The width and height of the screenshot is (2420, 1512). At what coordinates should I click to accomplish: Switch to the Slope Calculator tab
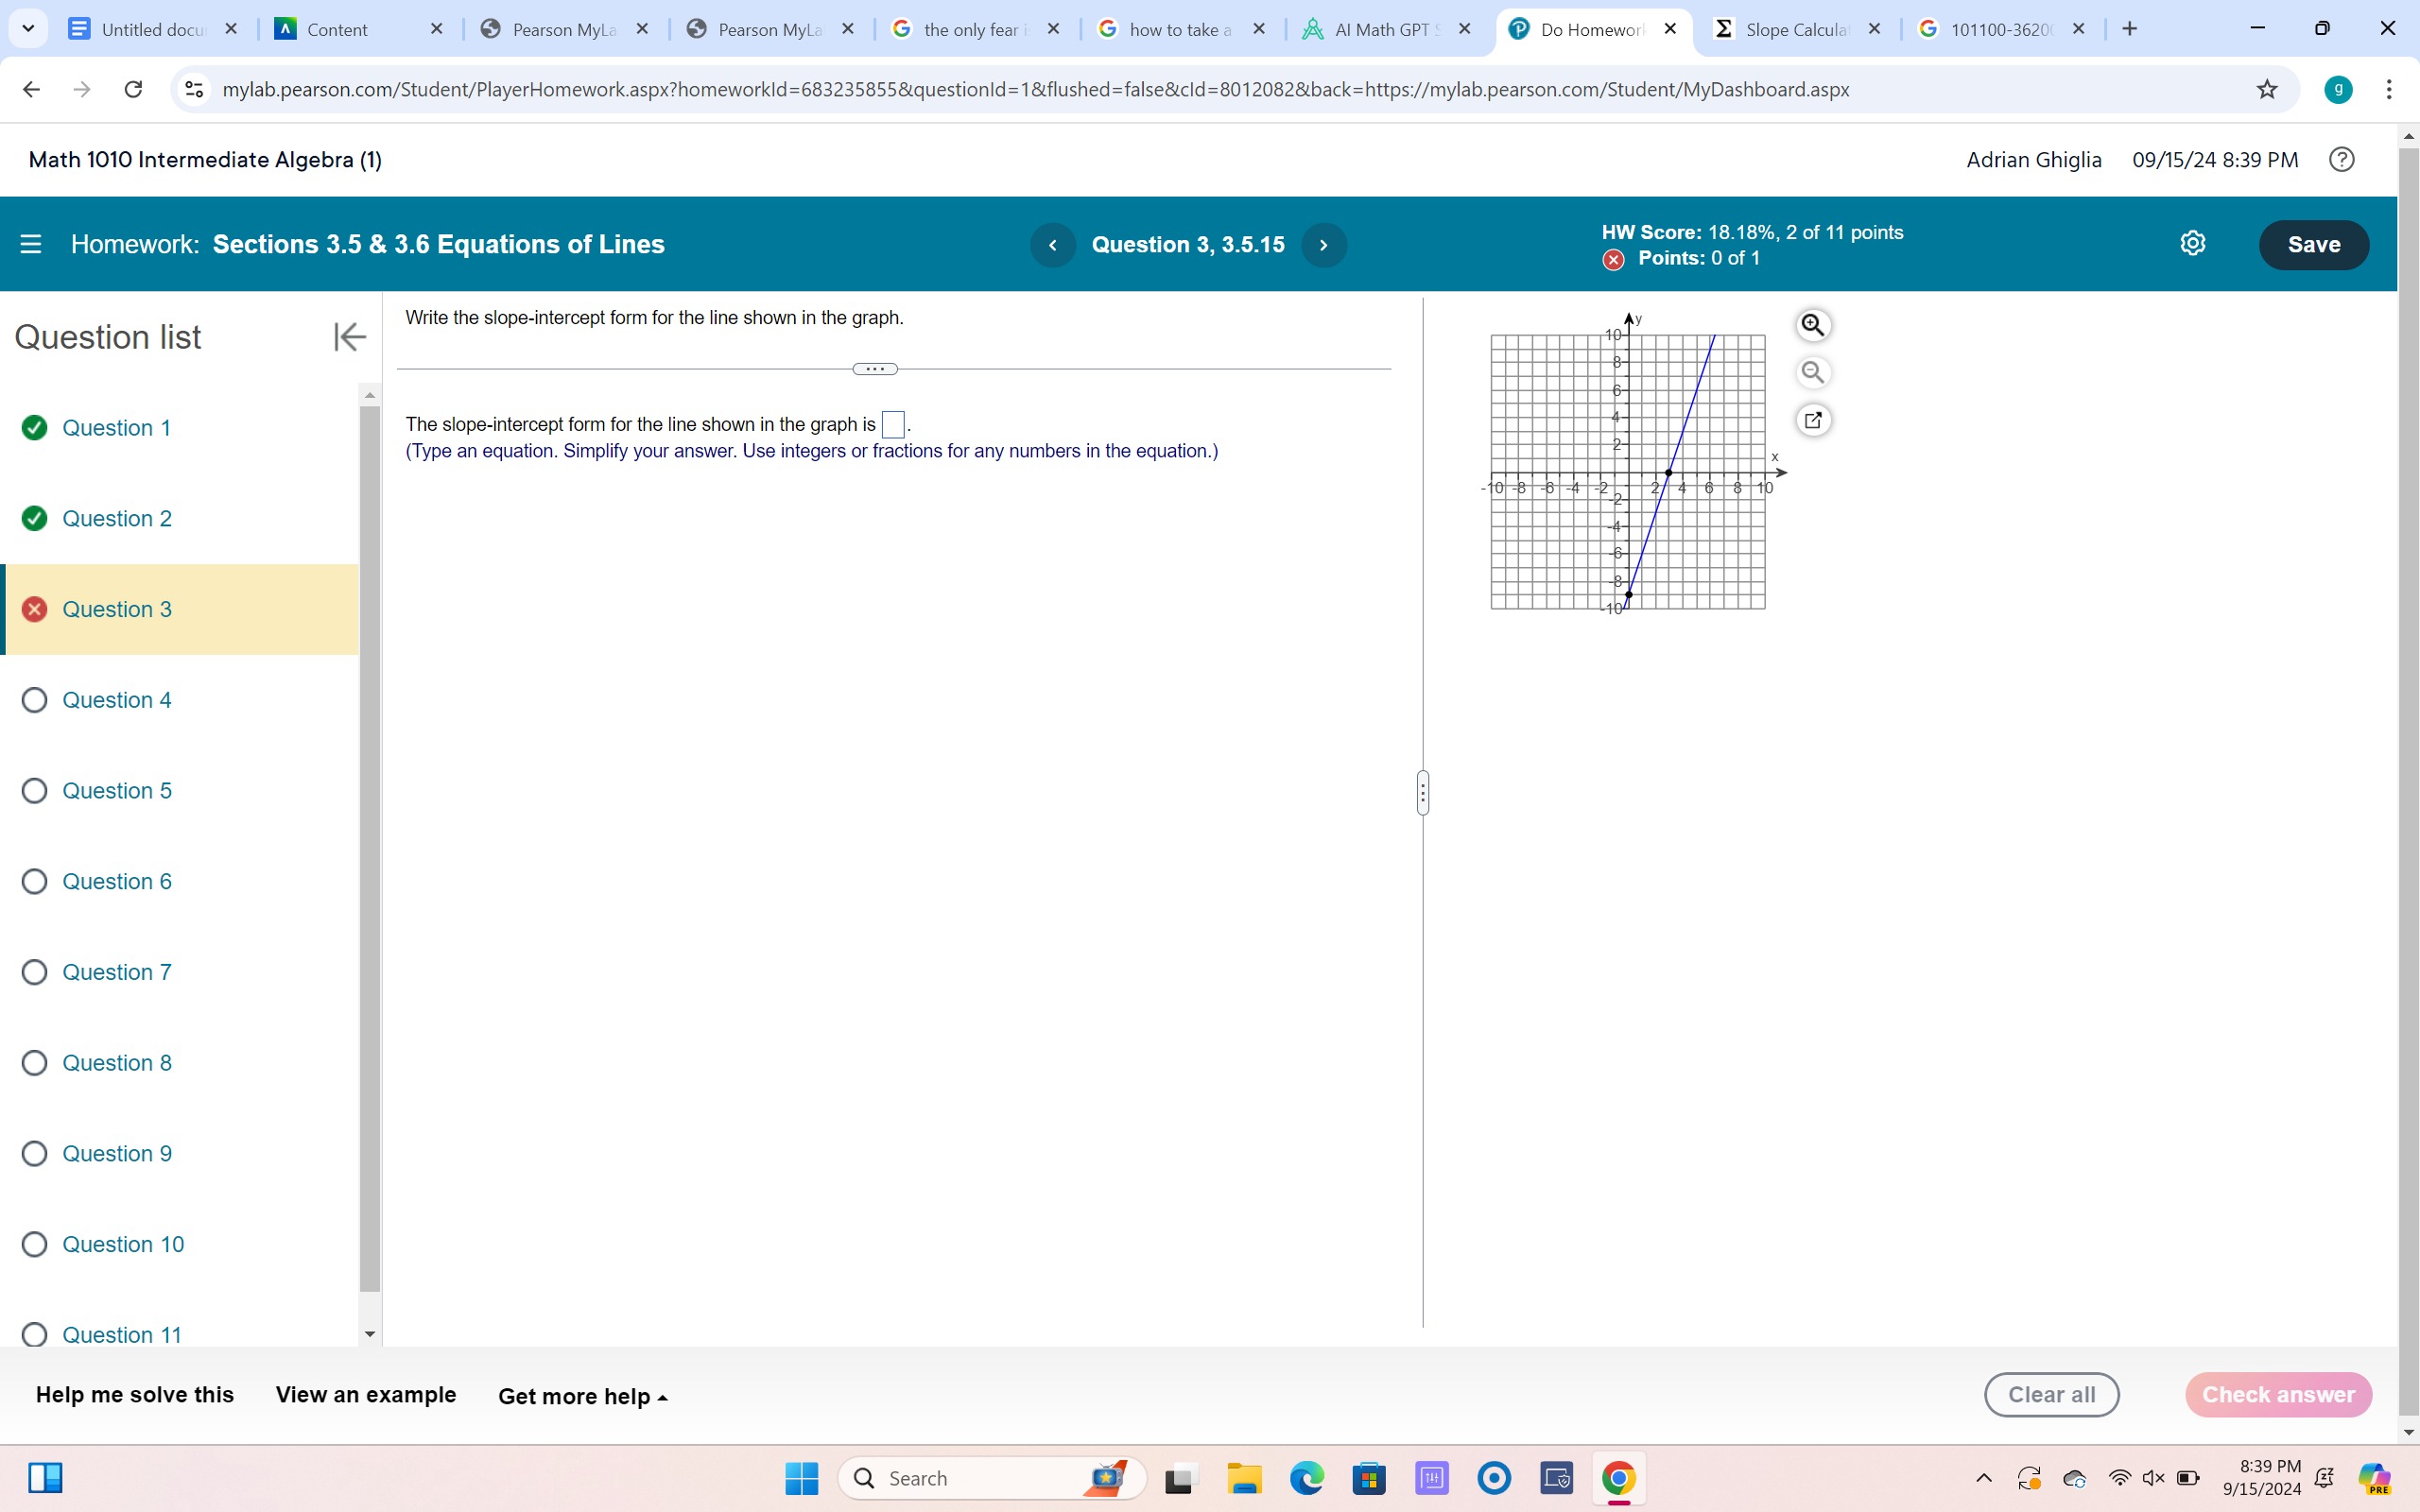1795,29
